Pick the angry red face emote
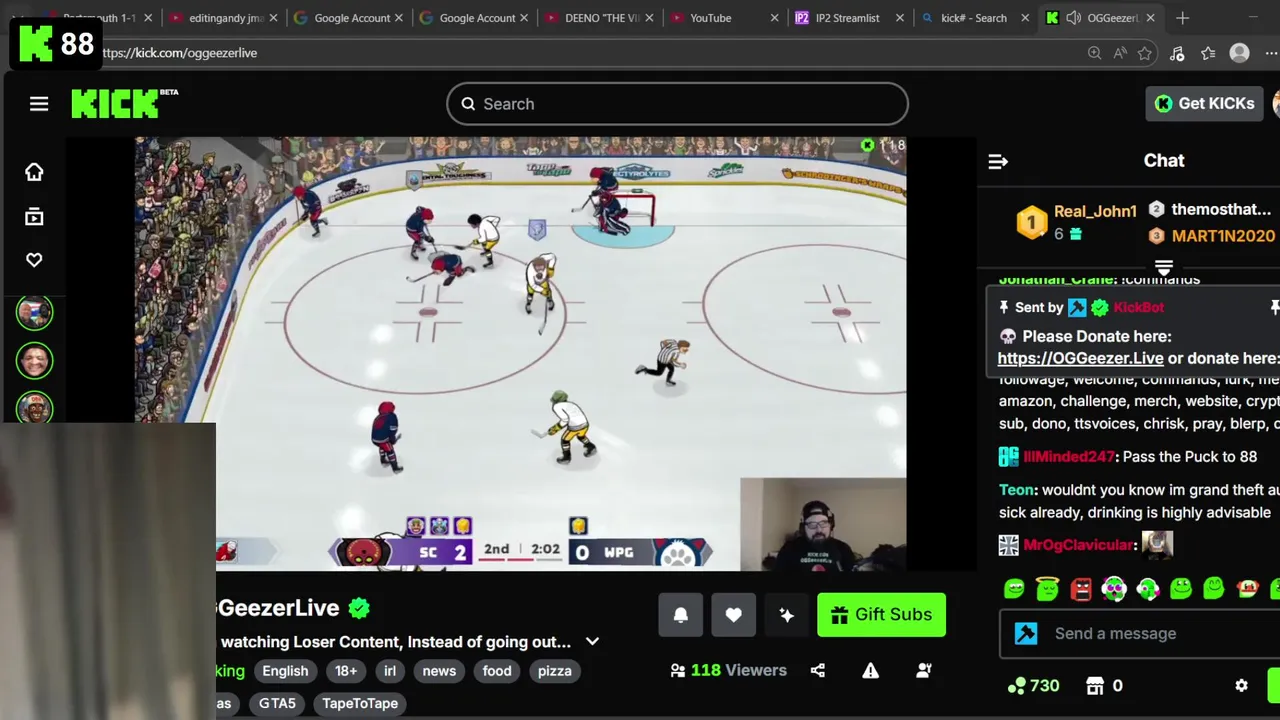Viewport: 1280px width, 720px height. coord(1081,589)
